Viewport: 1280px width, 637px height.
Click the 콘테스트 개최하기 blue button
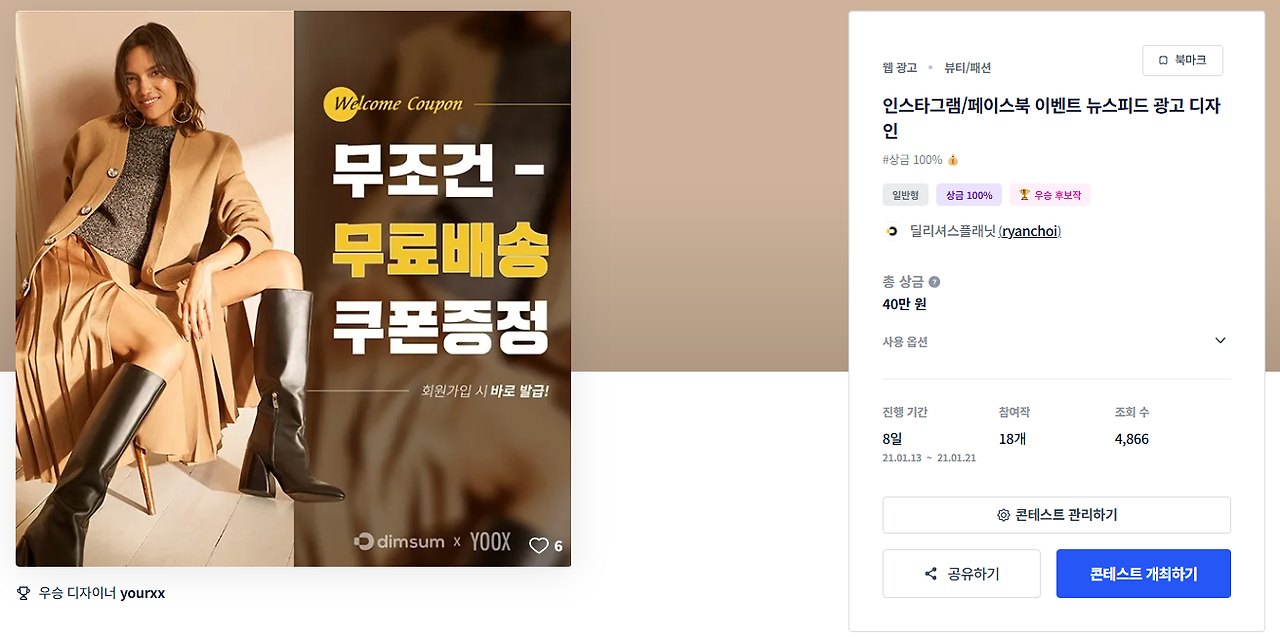pyautogui.click(x=1143, y=574)
